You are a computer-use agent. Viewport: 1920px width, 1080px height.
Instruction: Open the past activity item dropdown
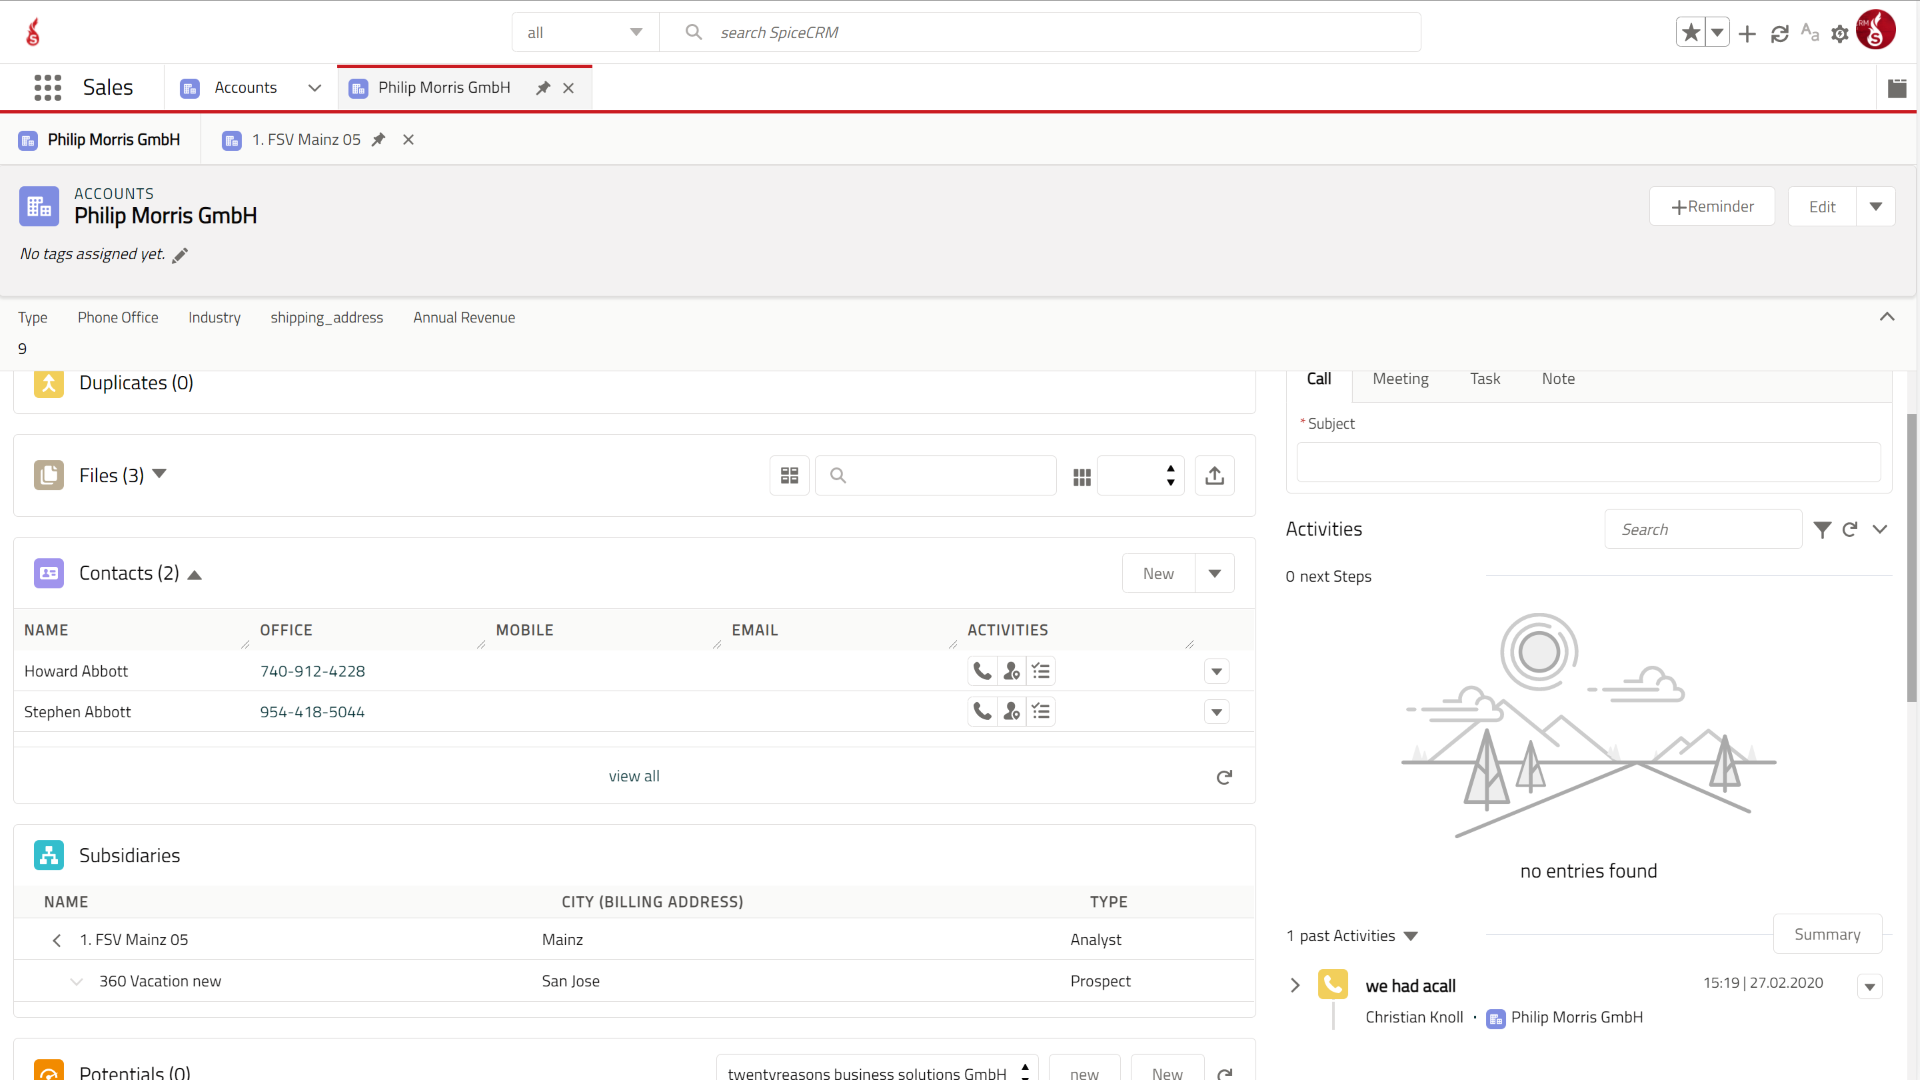click(x=1870, y=987)
